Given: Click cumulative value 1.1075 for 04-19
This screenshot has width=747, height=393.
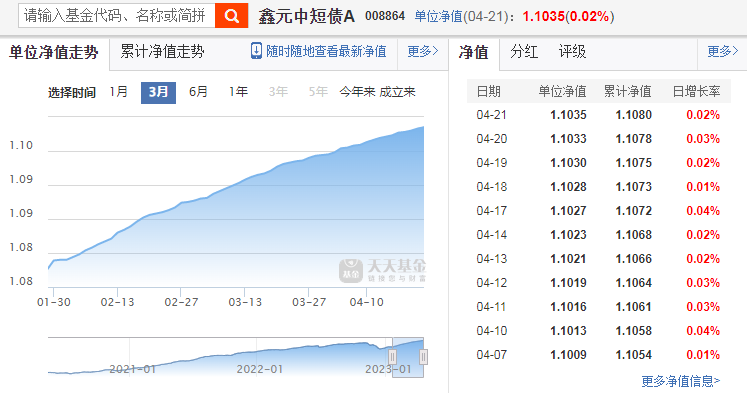Looking at the screenshot, I should (634, 162).
